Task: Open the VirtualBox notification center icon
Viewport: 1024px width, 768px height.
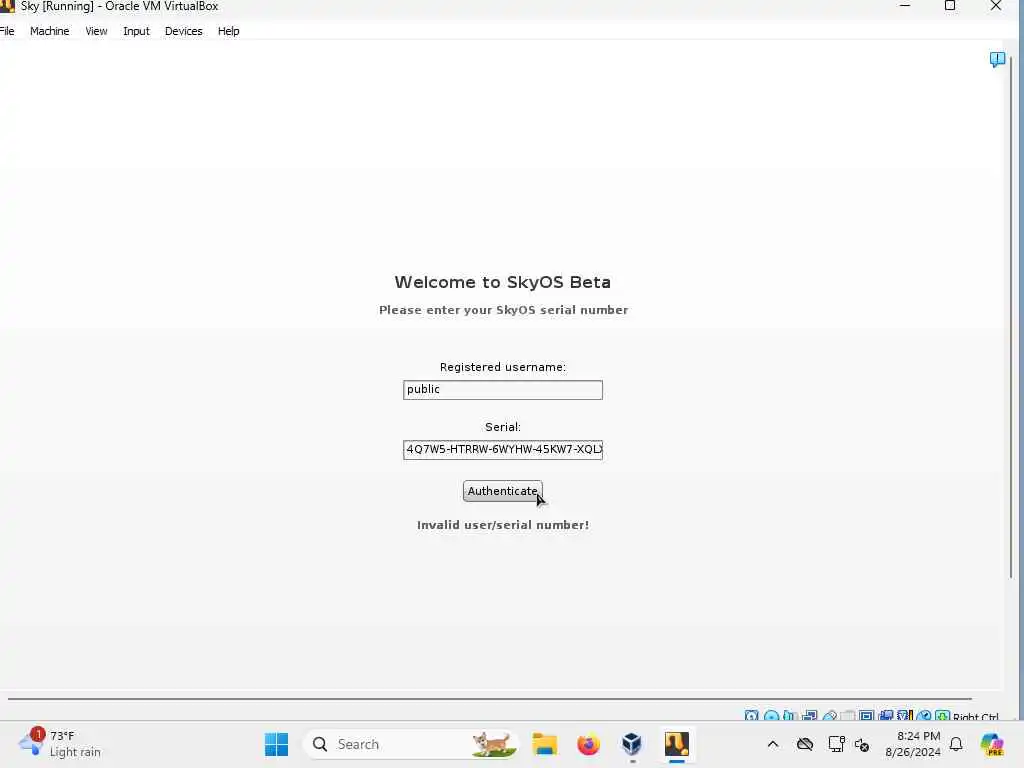Action: click(997, 59)
